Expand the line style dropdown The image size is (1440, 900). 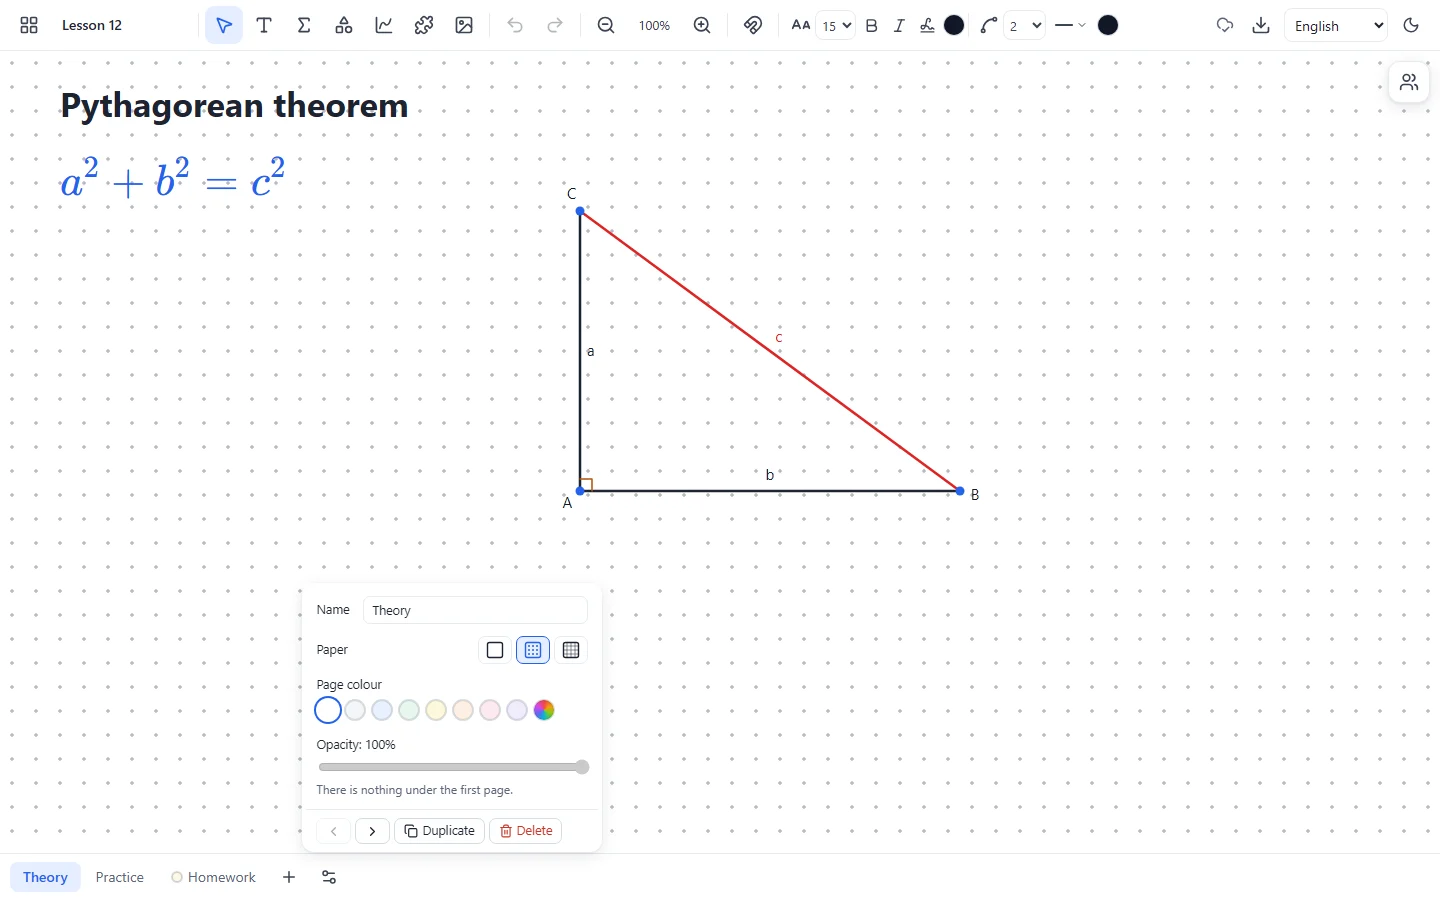[1070, 25]
